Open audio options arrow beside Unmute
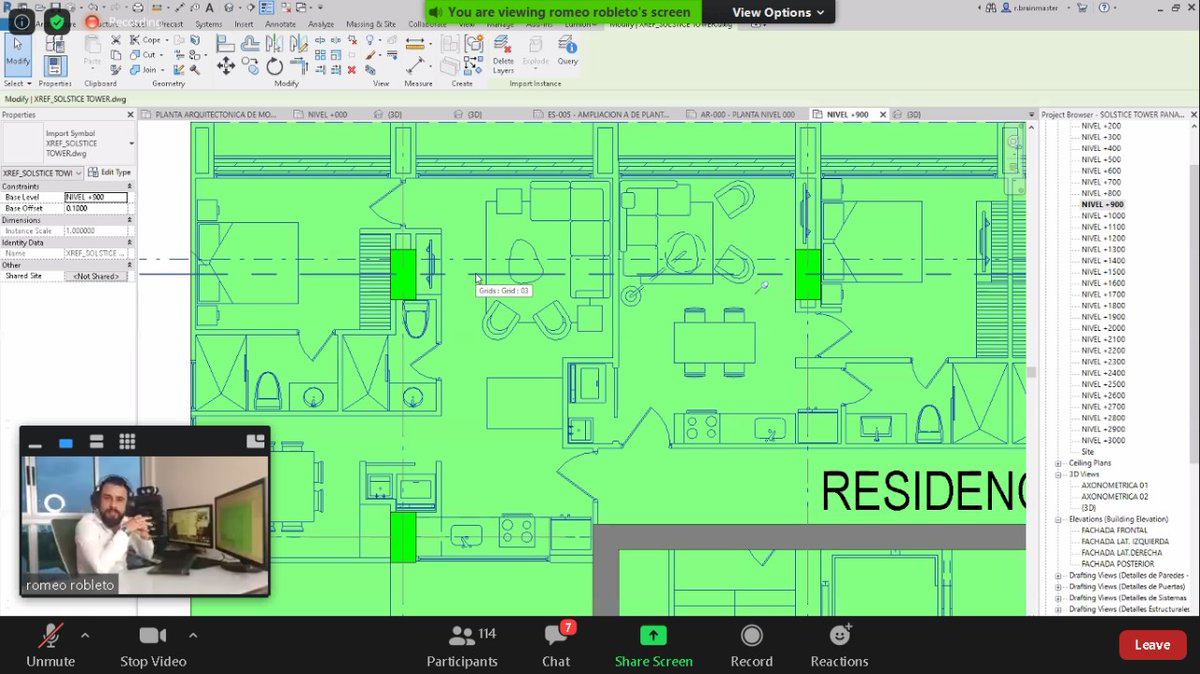 point(85,634)
